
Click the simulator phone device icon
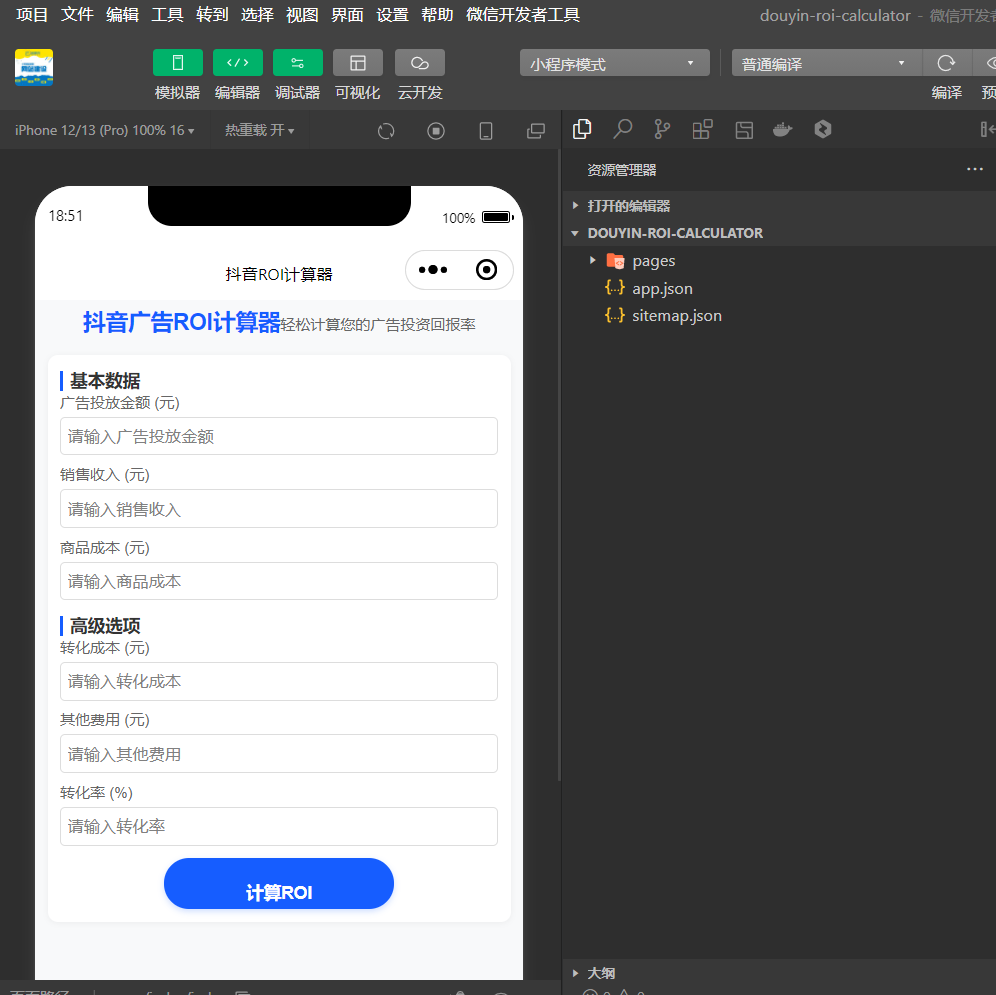486,131
